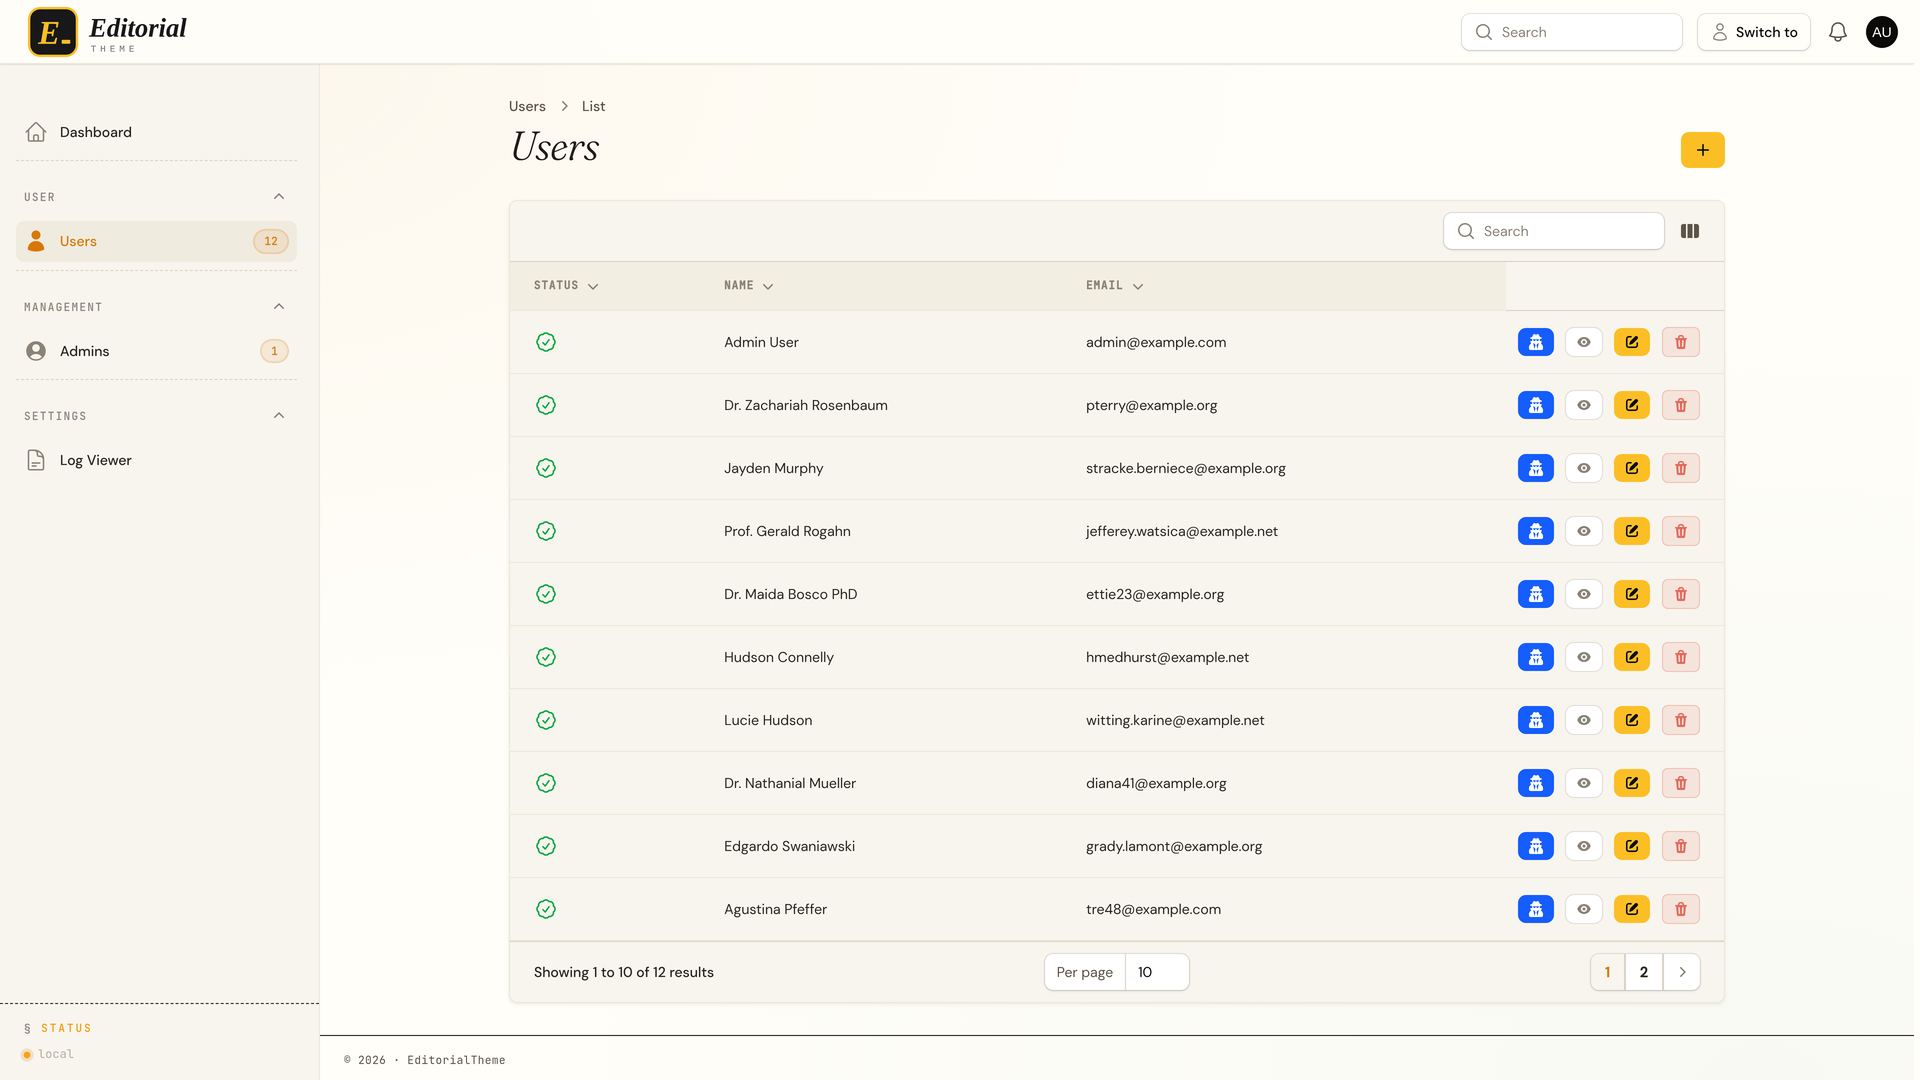
Task: Open Dashboard in sidebar
Action: point(156,132)
